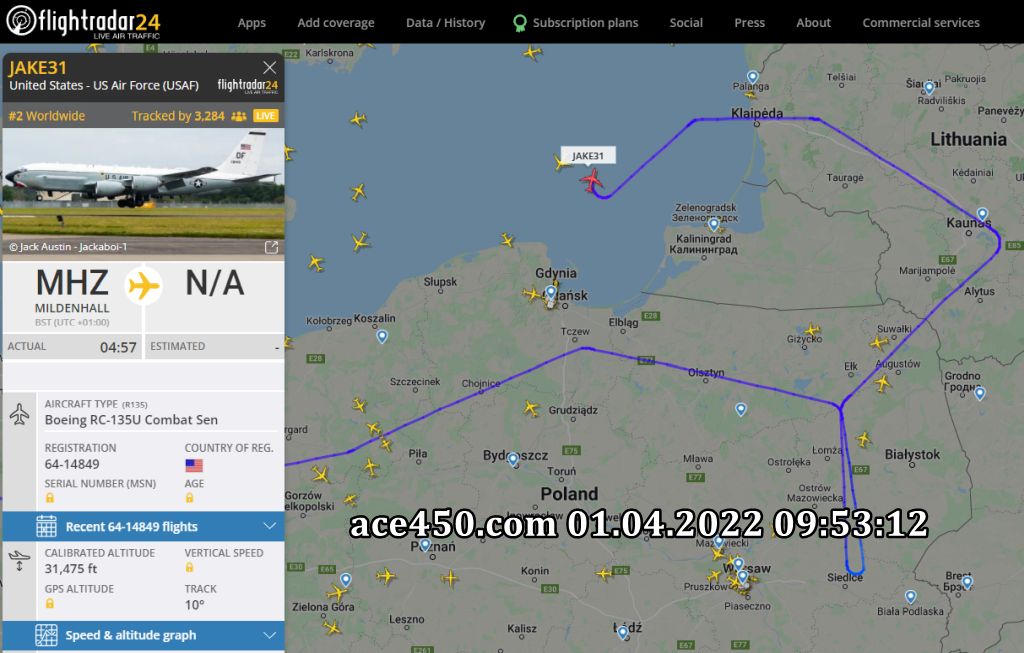The height and width of the screenshot is (653, 1024).
Task: Select the Kaunas airport map pin
Action: pos(982,214)
